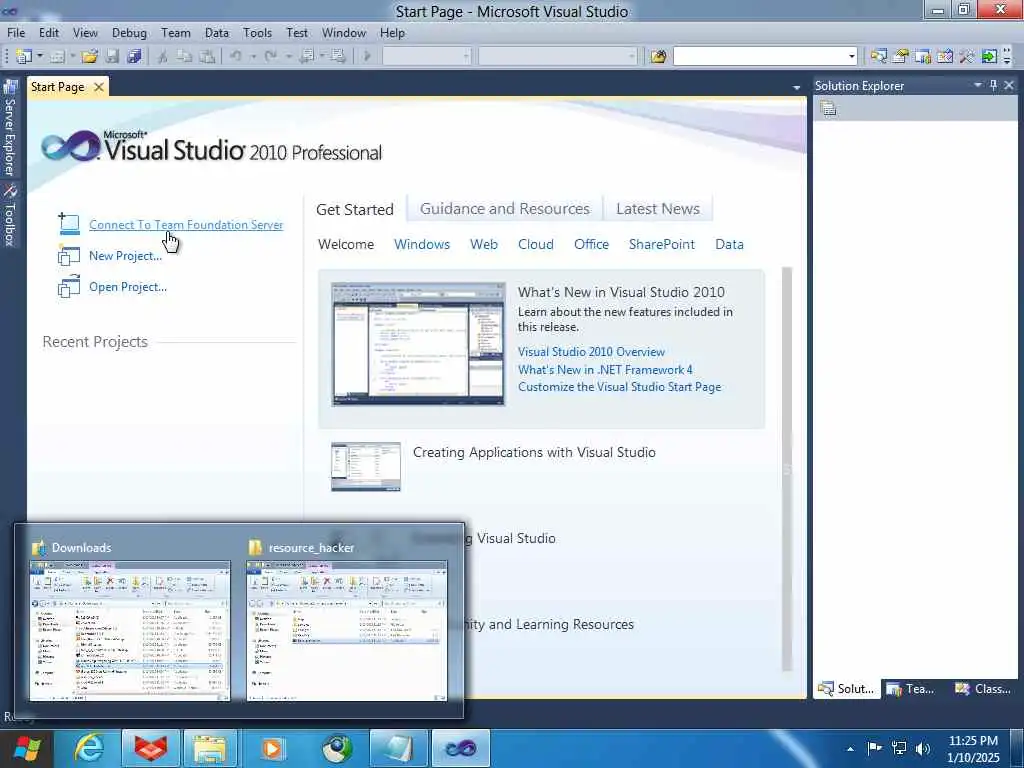Open the Debug menu

coord(129,33)
